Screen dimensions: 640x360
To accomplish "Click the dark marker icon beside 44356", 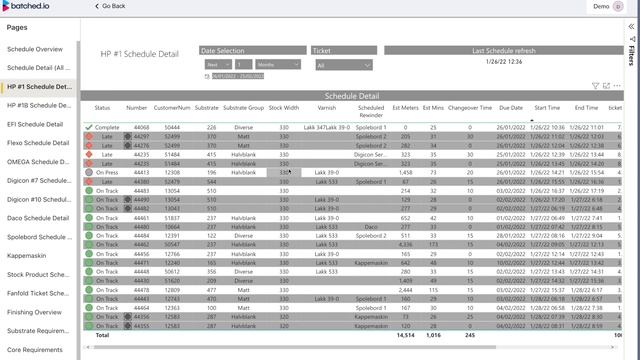I will click(128, 317).
